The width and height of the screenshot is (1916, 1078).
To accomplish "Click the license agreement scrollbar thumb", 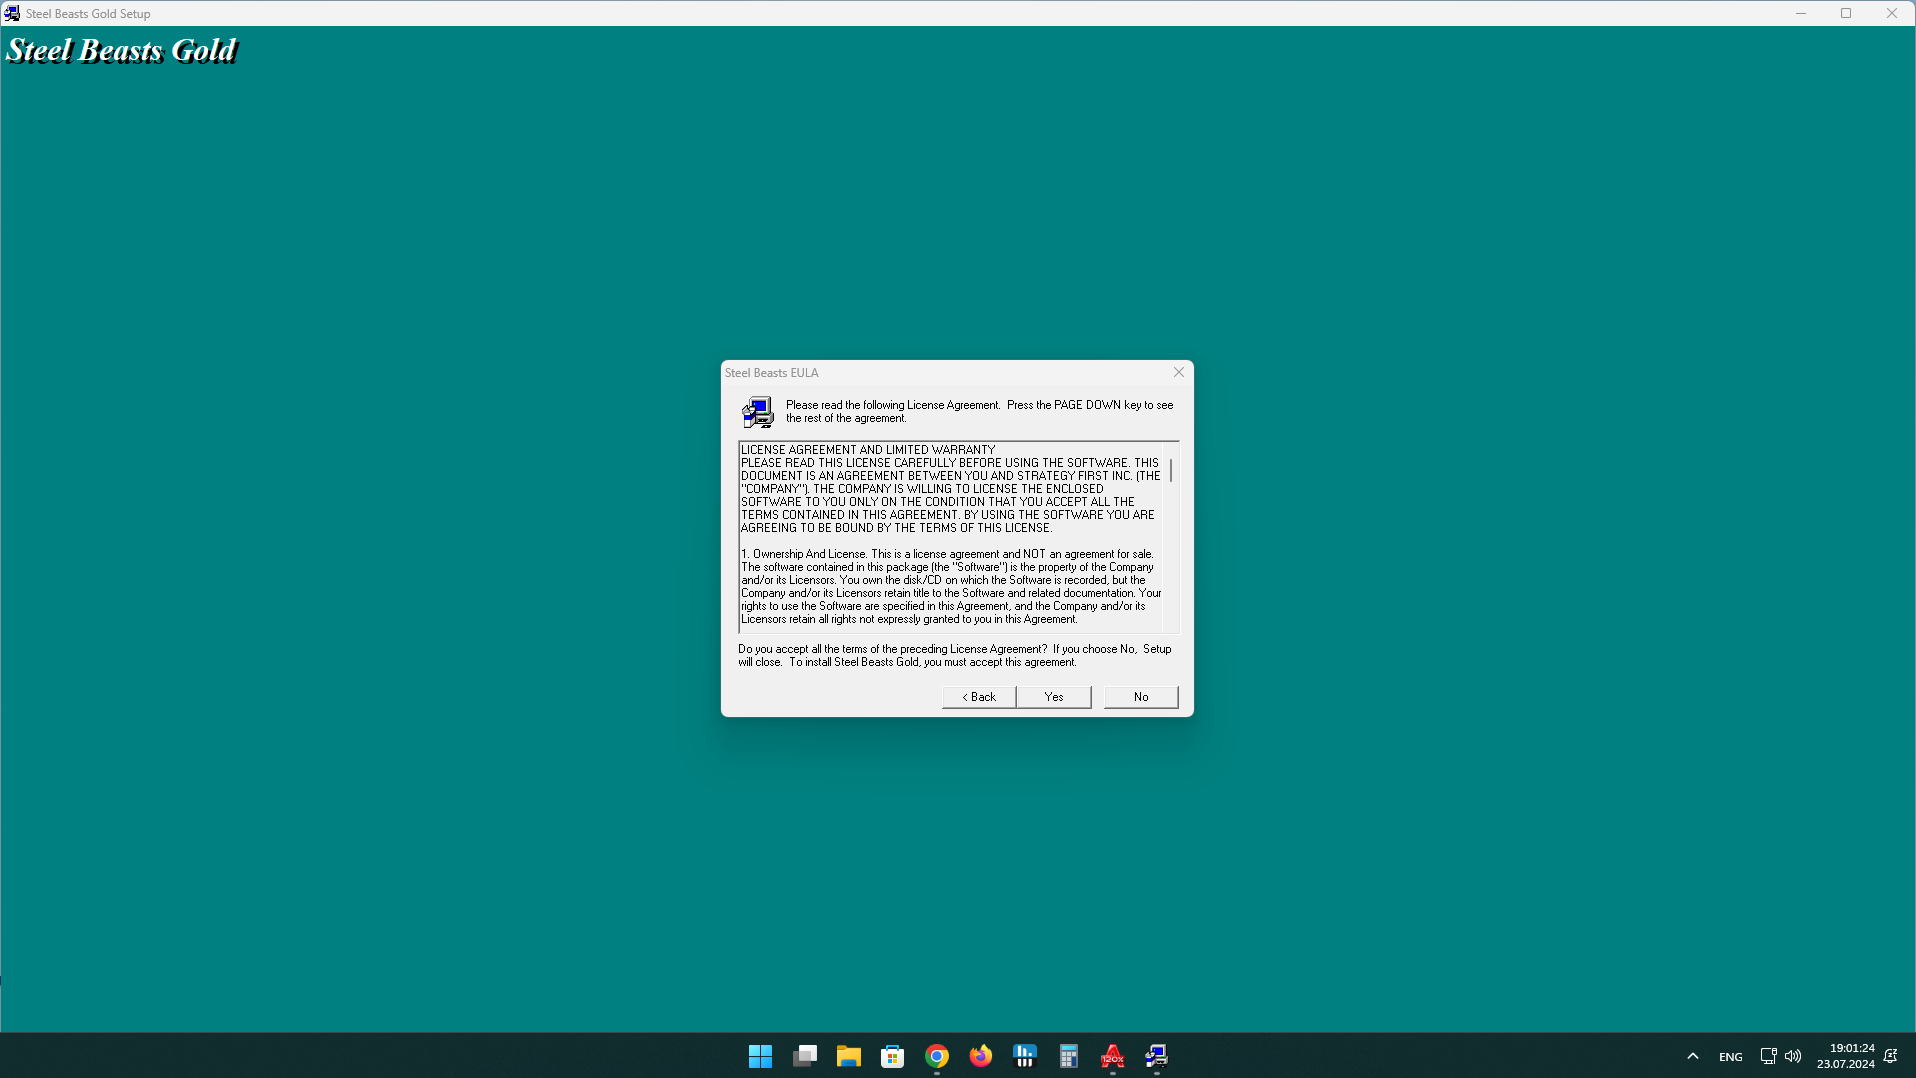I will [x=1171, y=470].
